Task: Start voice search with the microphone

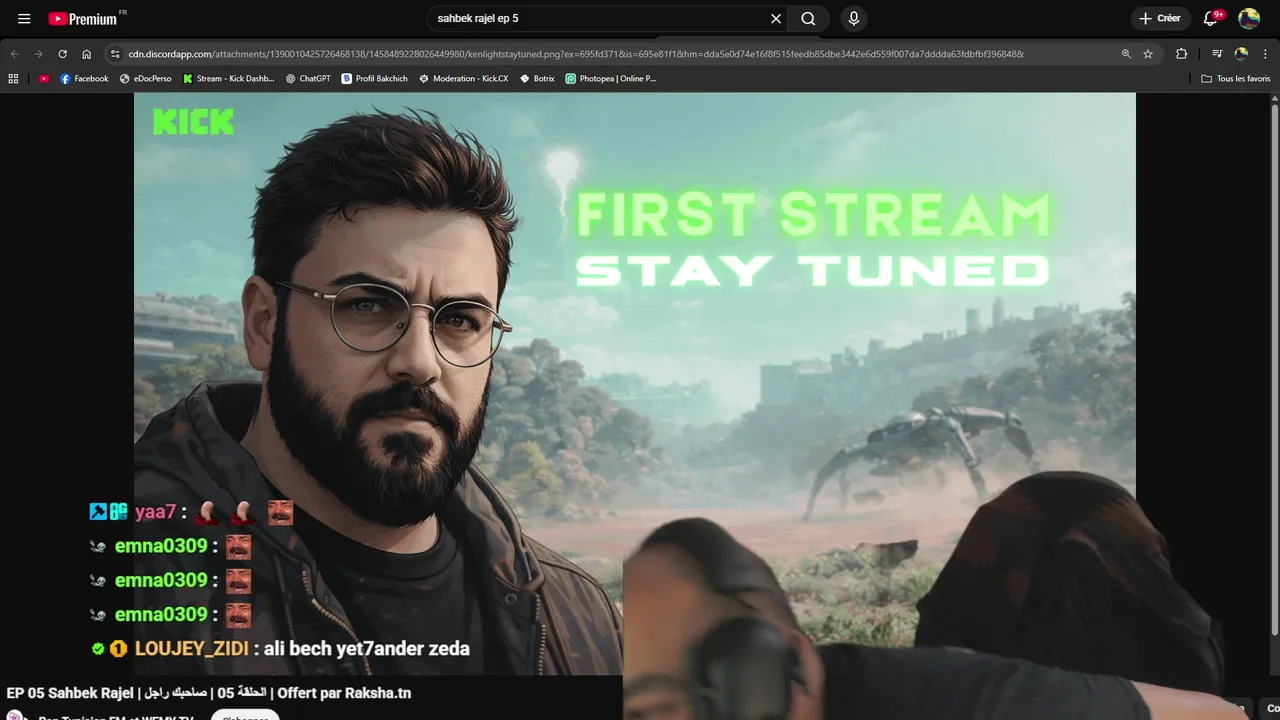Action: point(853,18)
